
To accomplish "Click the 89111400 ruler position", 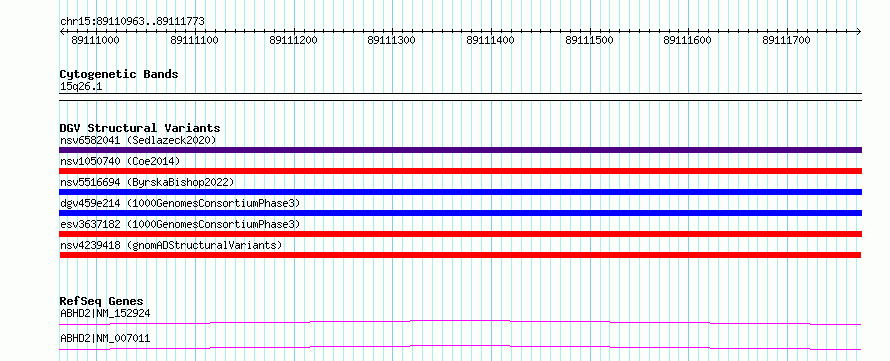I will click(490, 40).
